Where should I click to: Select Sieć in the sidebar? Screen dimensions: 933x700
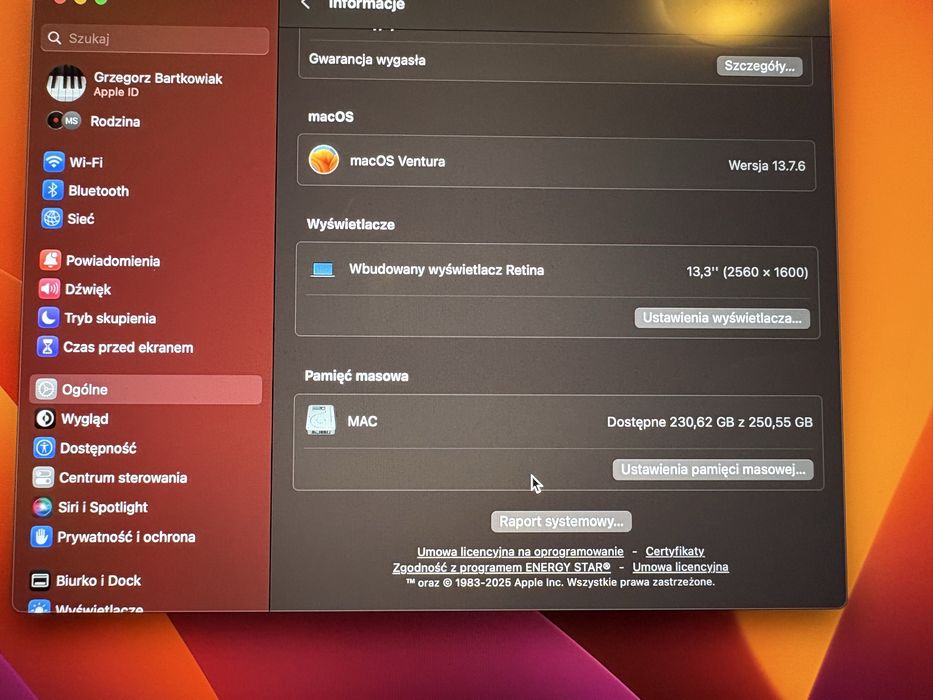(68, 218)
